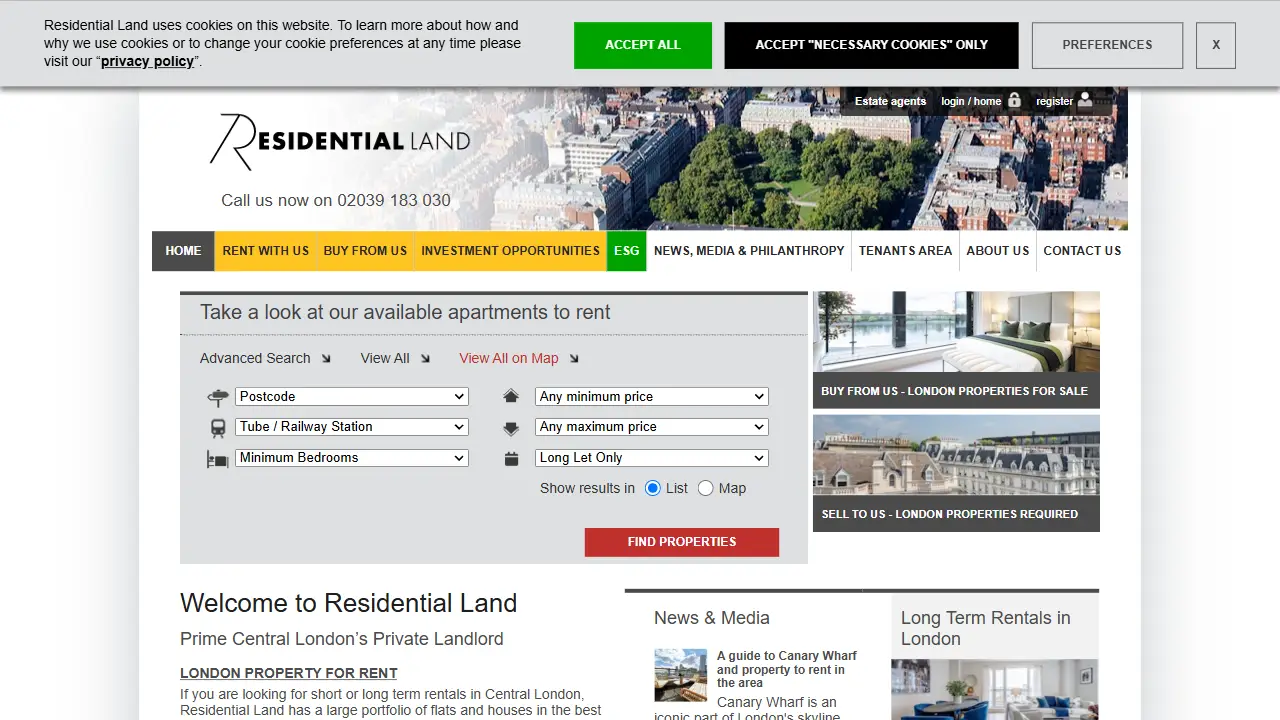Screen dimensions: 1280x720
Task: Open the Minimum Bedrooms dropdown
Action: pos(352,457)
